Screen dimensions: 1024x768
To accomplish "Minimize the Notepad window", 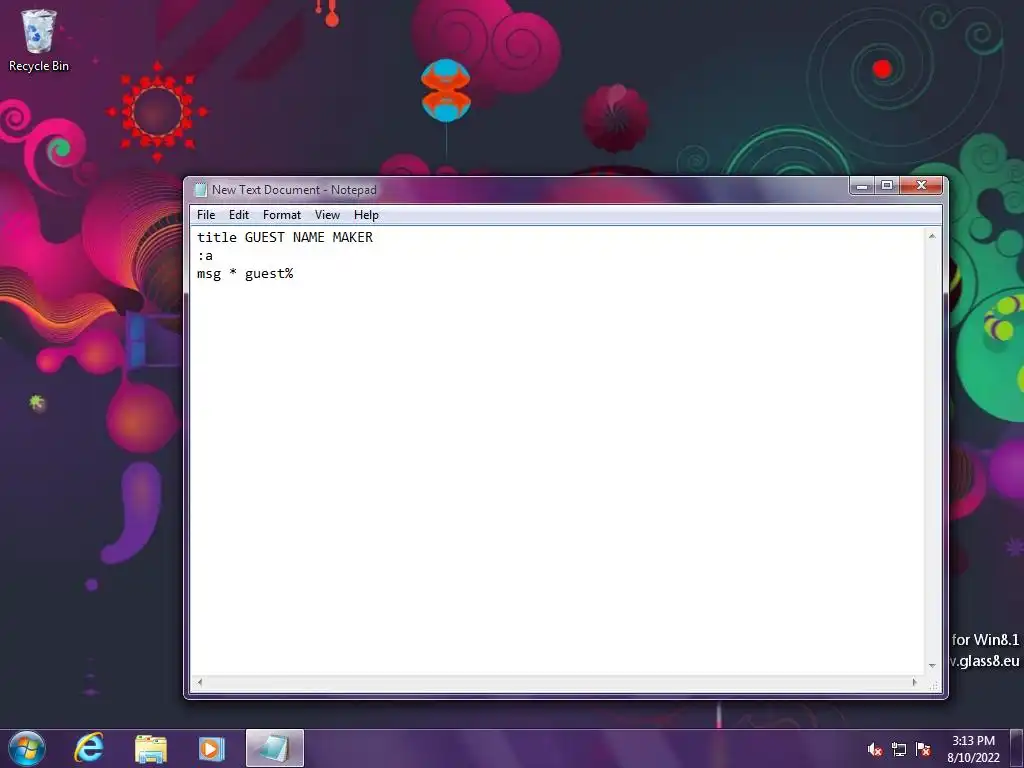I will point(862,186).
